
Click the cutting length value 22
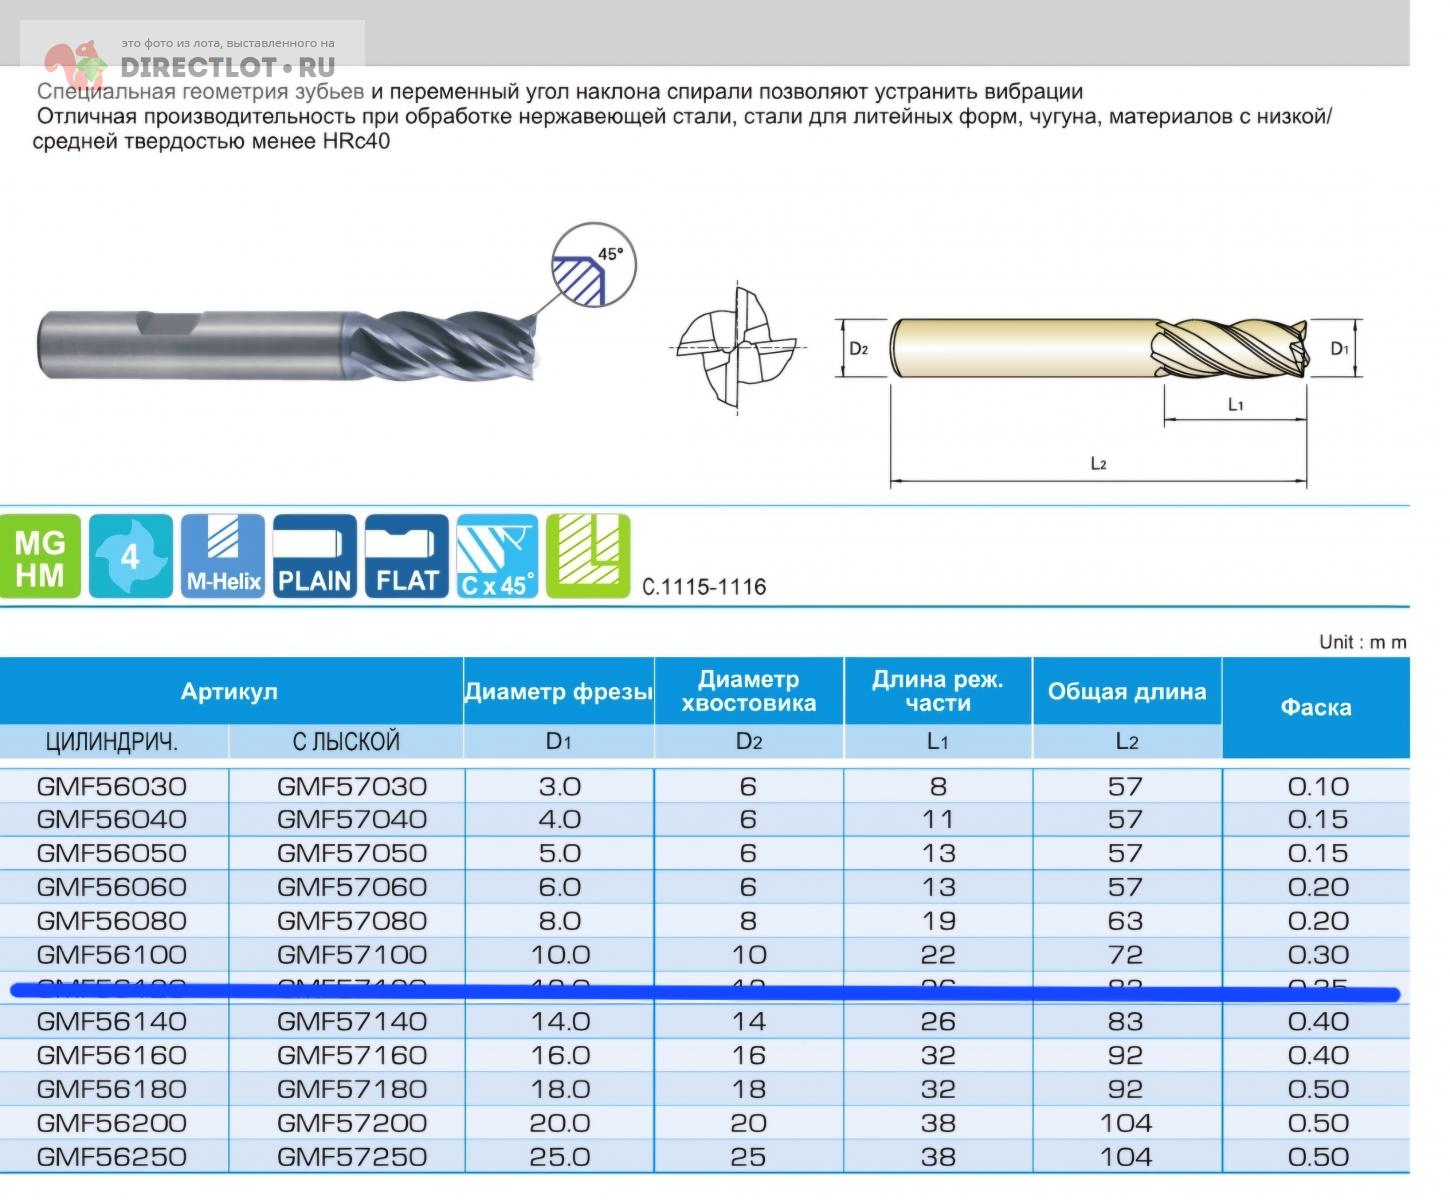(x=938, y=954)
